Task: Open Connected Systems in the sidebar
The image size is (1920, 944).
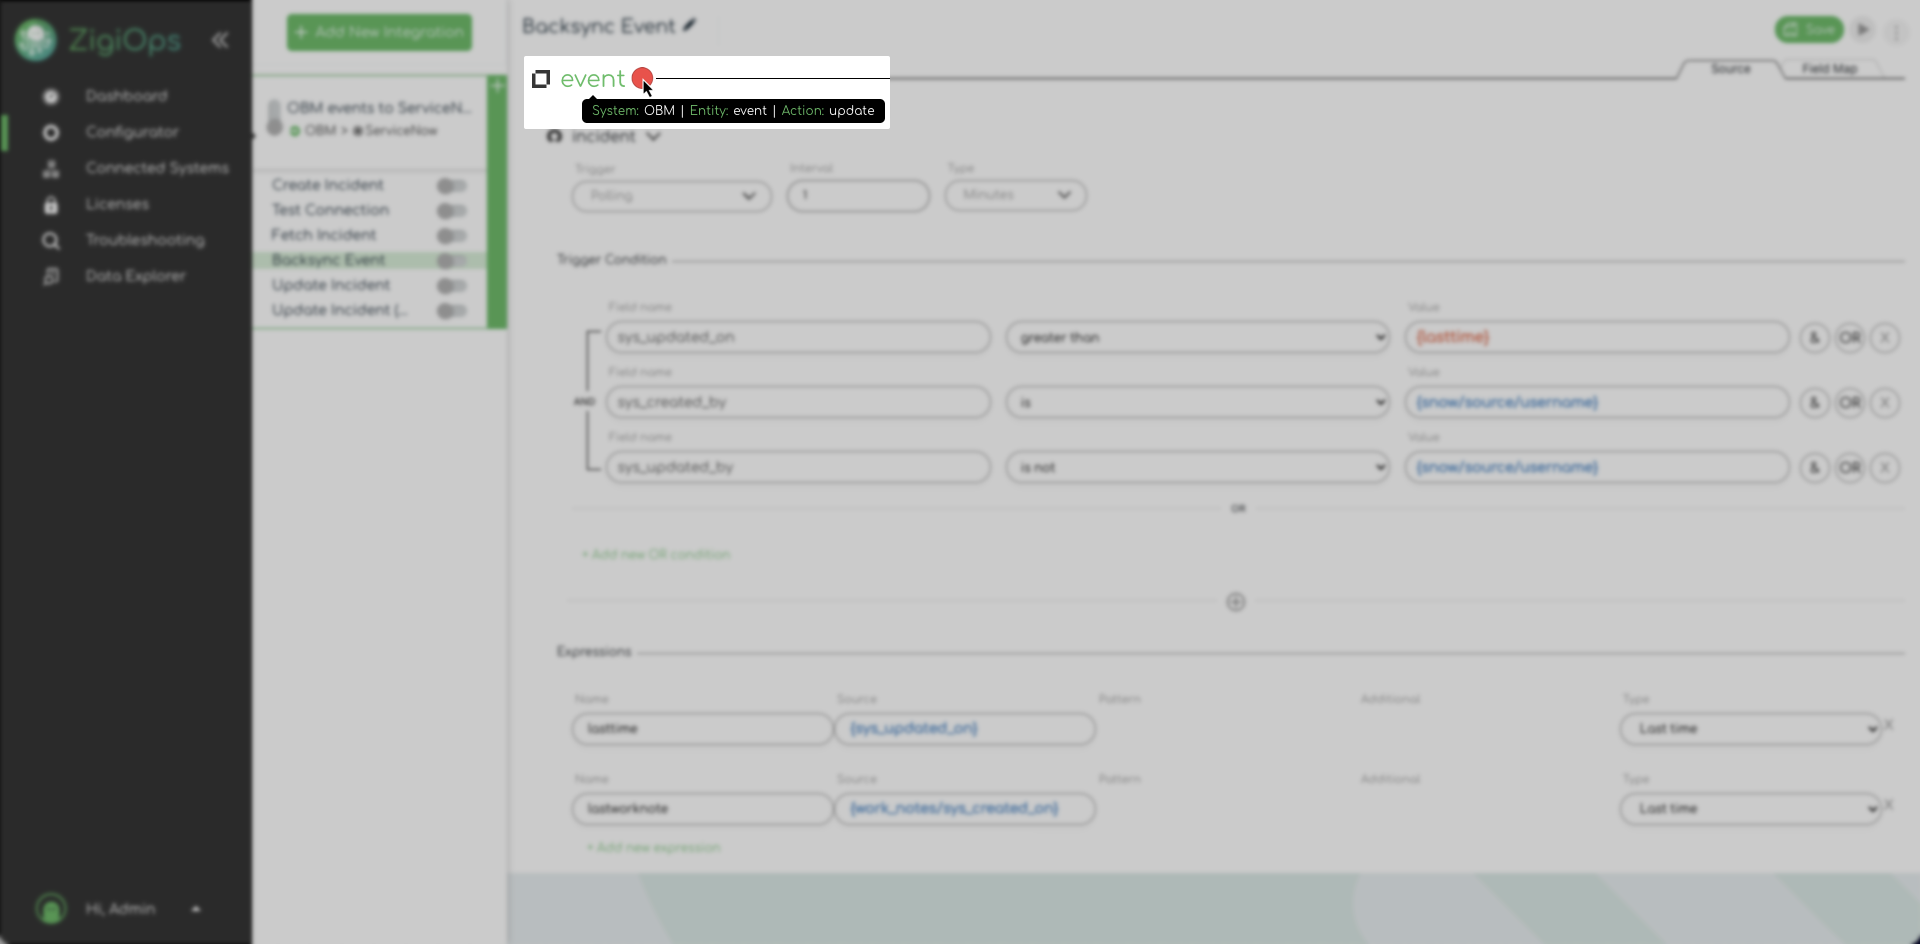Action: pyautogui.click(x=156, y=168)
